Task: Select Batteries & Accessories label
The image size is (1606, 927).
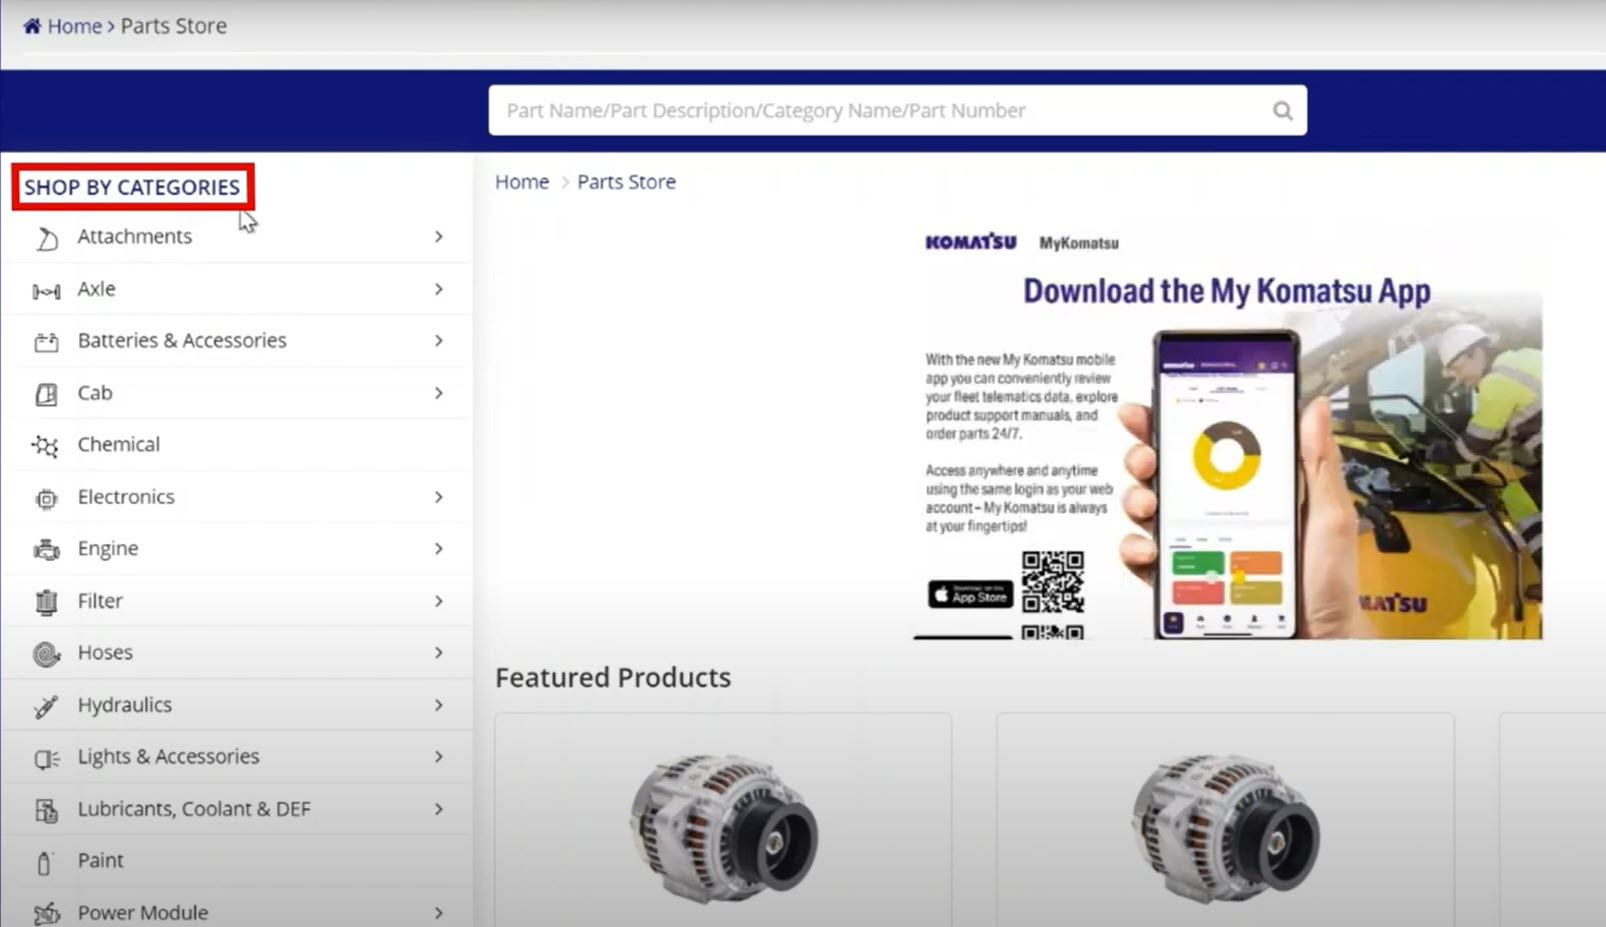Action: pos(182,341)
